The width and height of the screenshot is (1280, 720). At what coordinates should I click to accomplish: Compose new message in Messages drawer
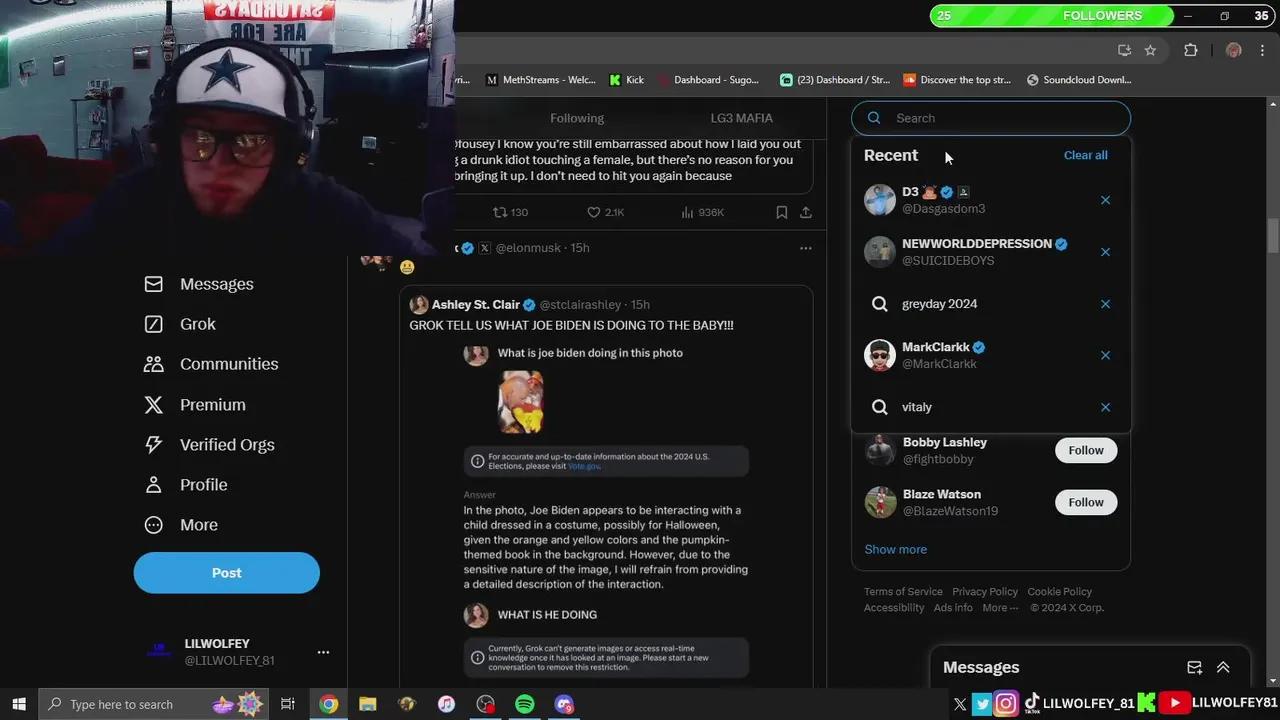point(1194,668)
